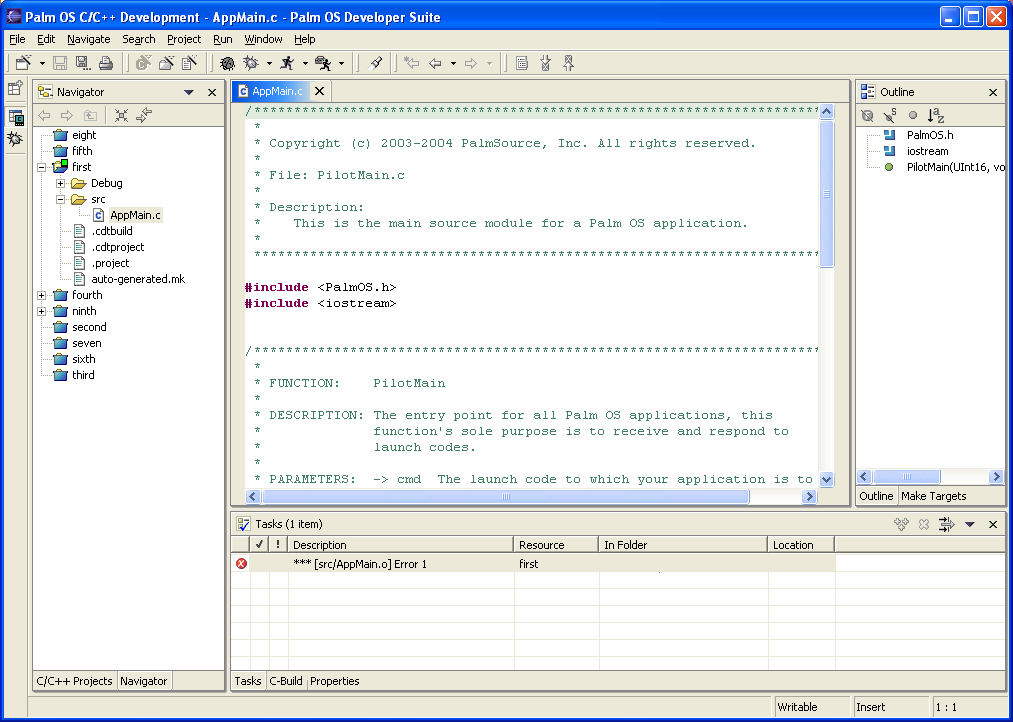The image size is (1013, 722).
Task: Expand the Debug folder in Navigator
Action: 61,183
